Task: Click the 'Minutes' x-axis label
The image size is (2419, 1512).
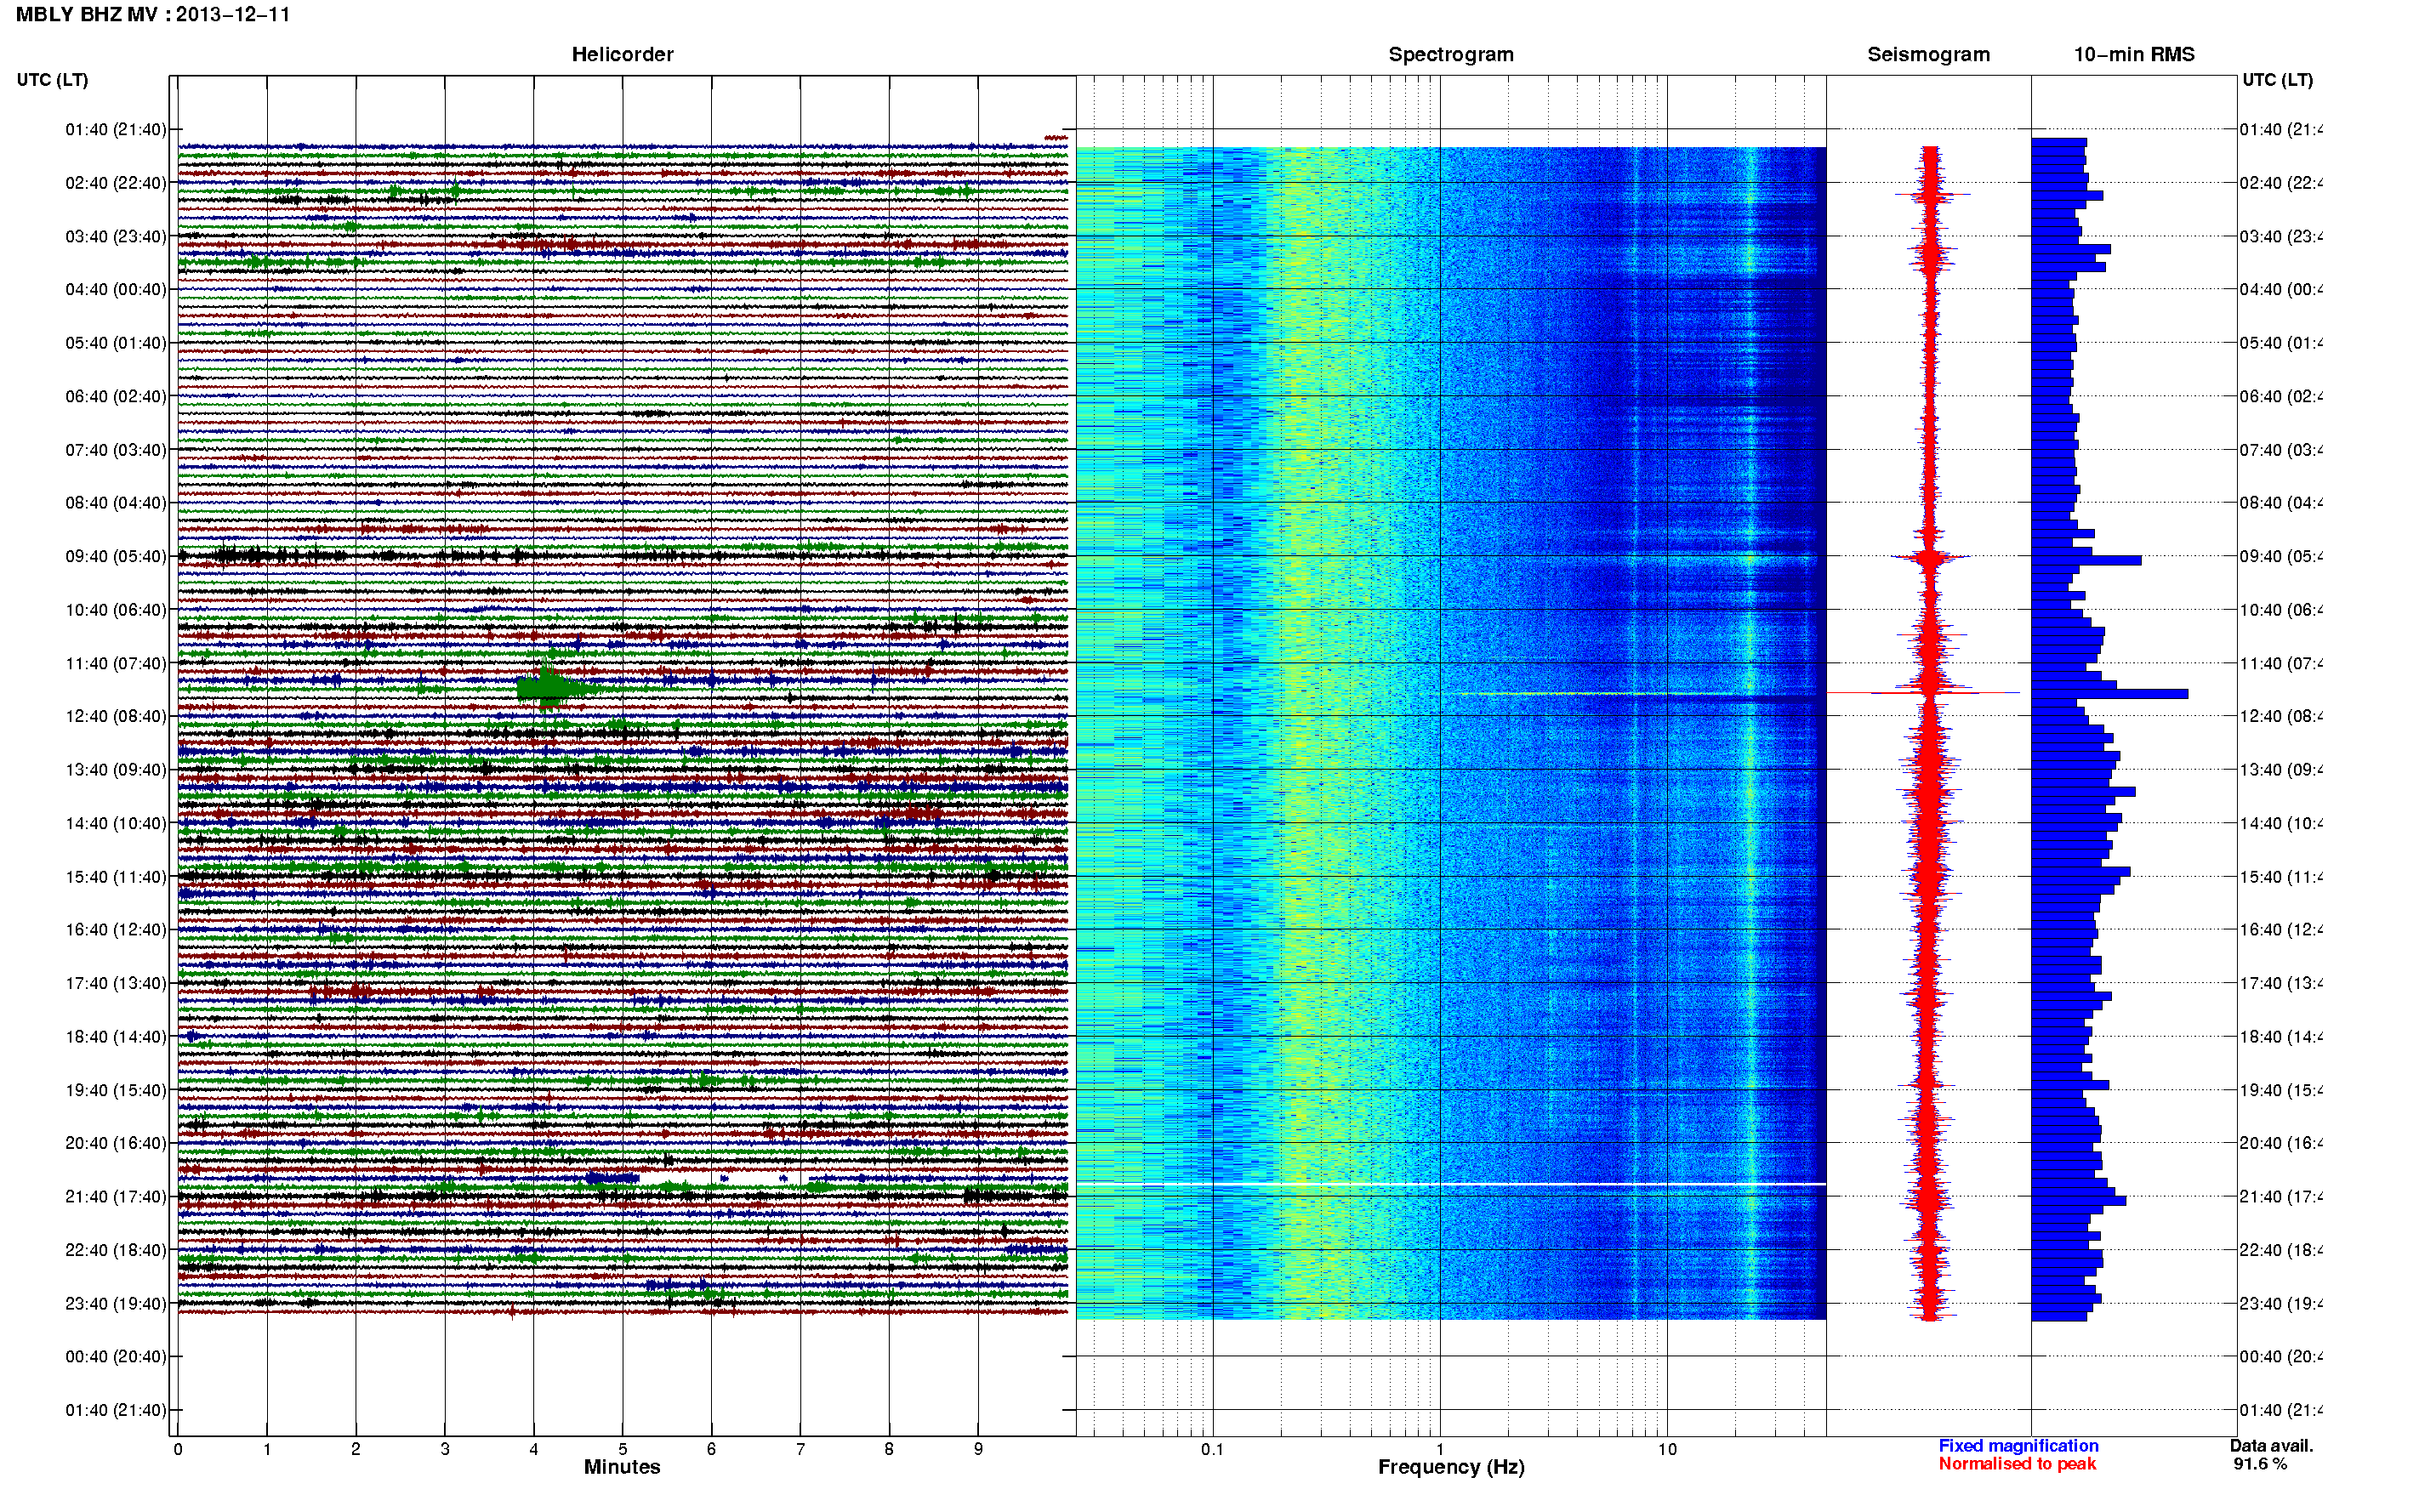Action: click(x=622, y=1467)
